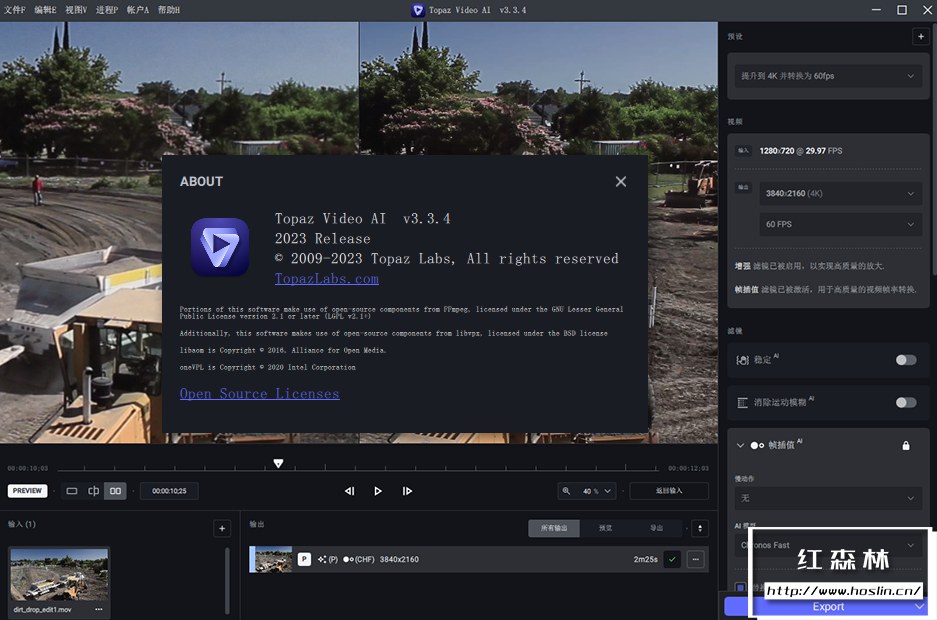Click the green checkmark on output row
Screen dimensions: 937x620
coord(672,560)
